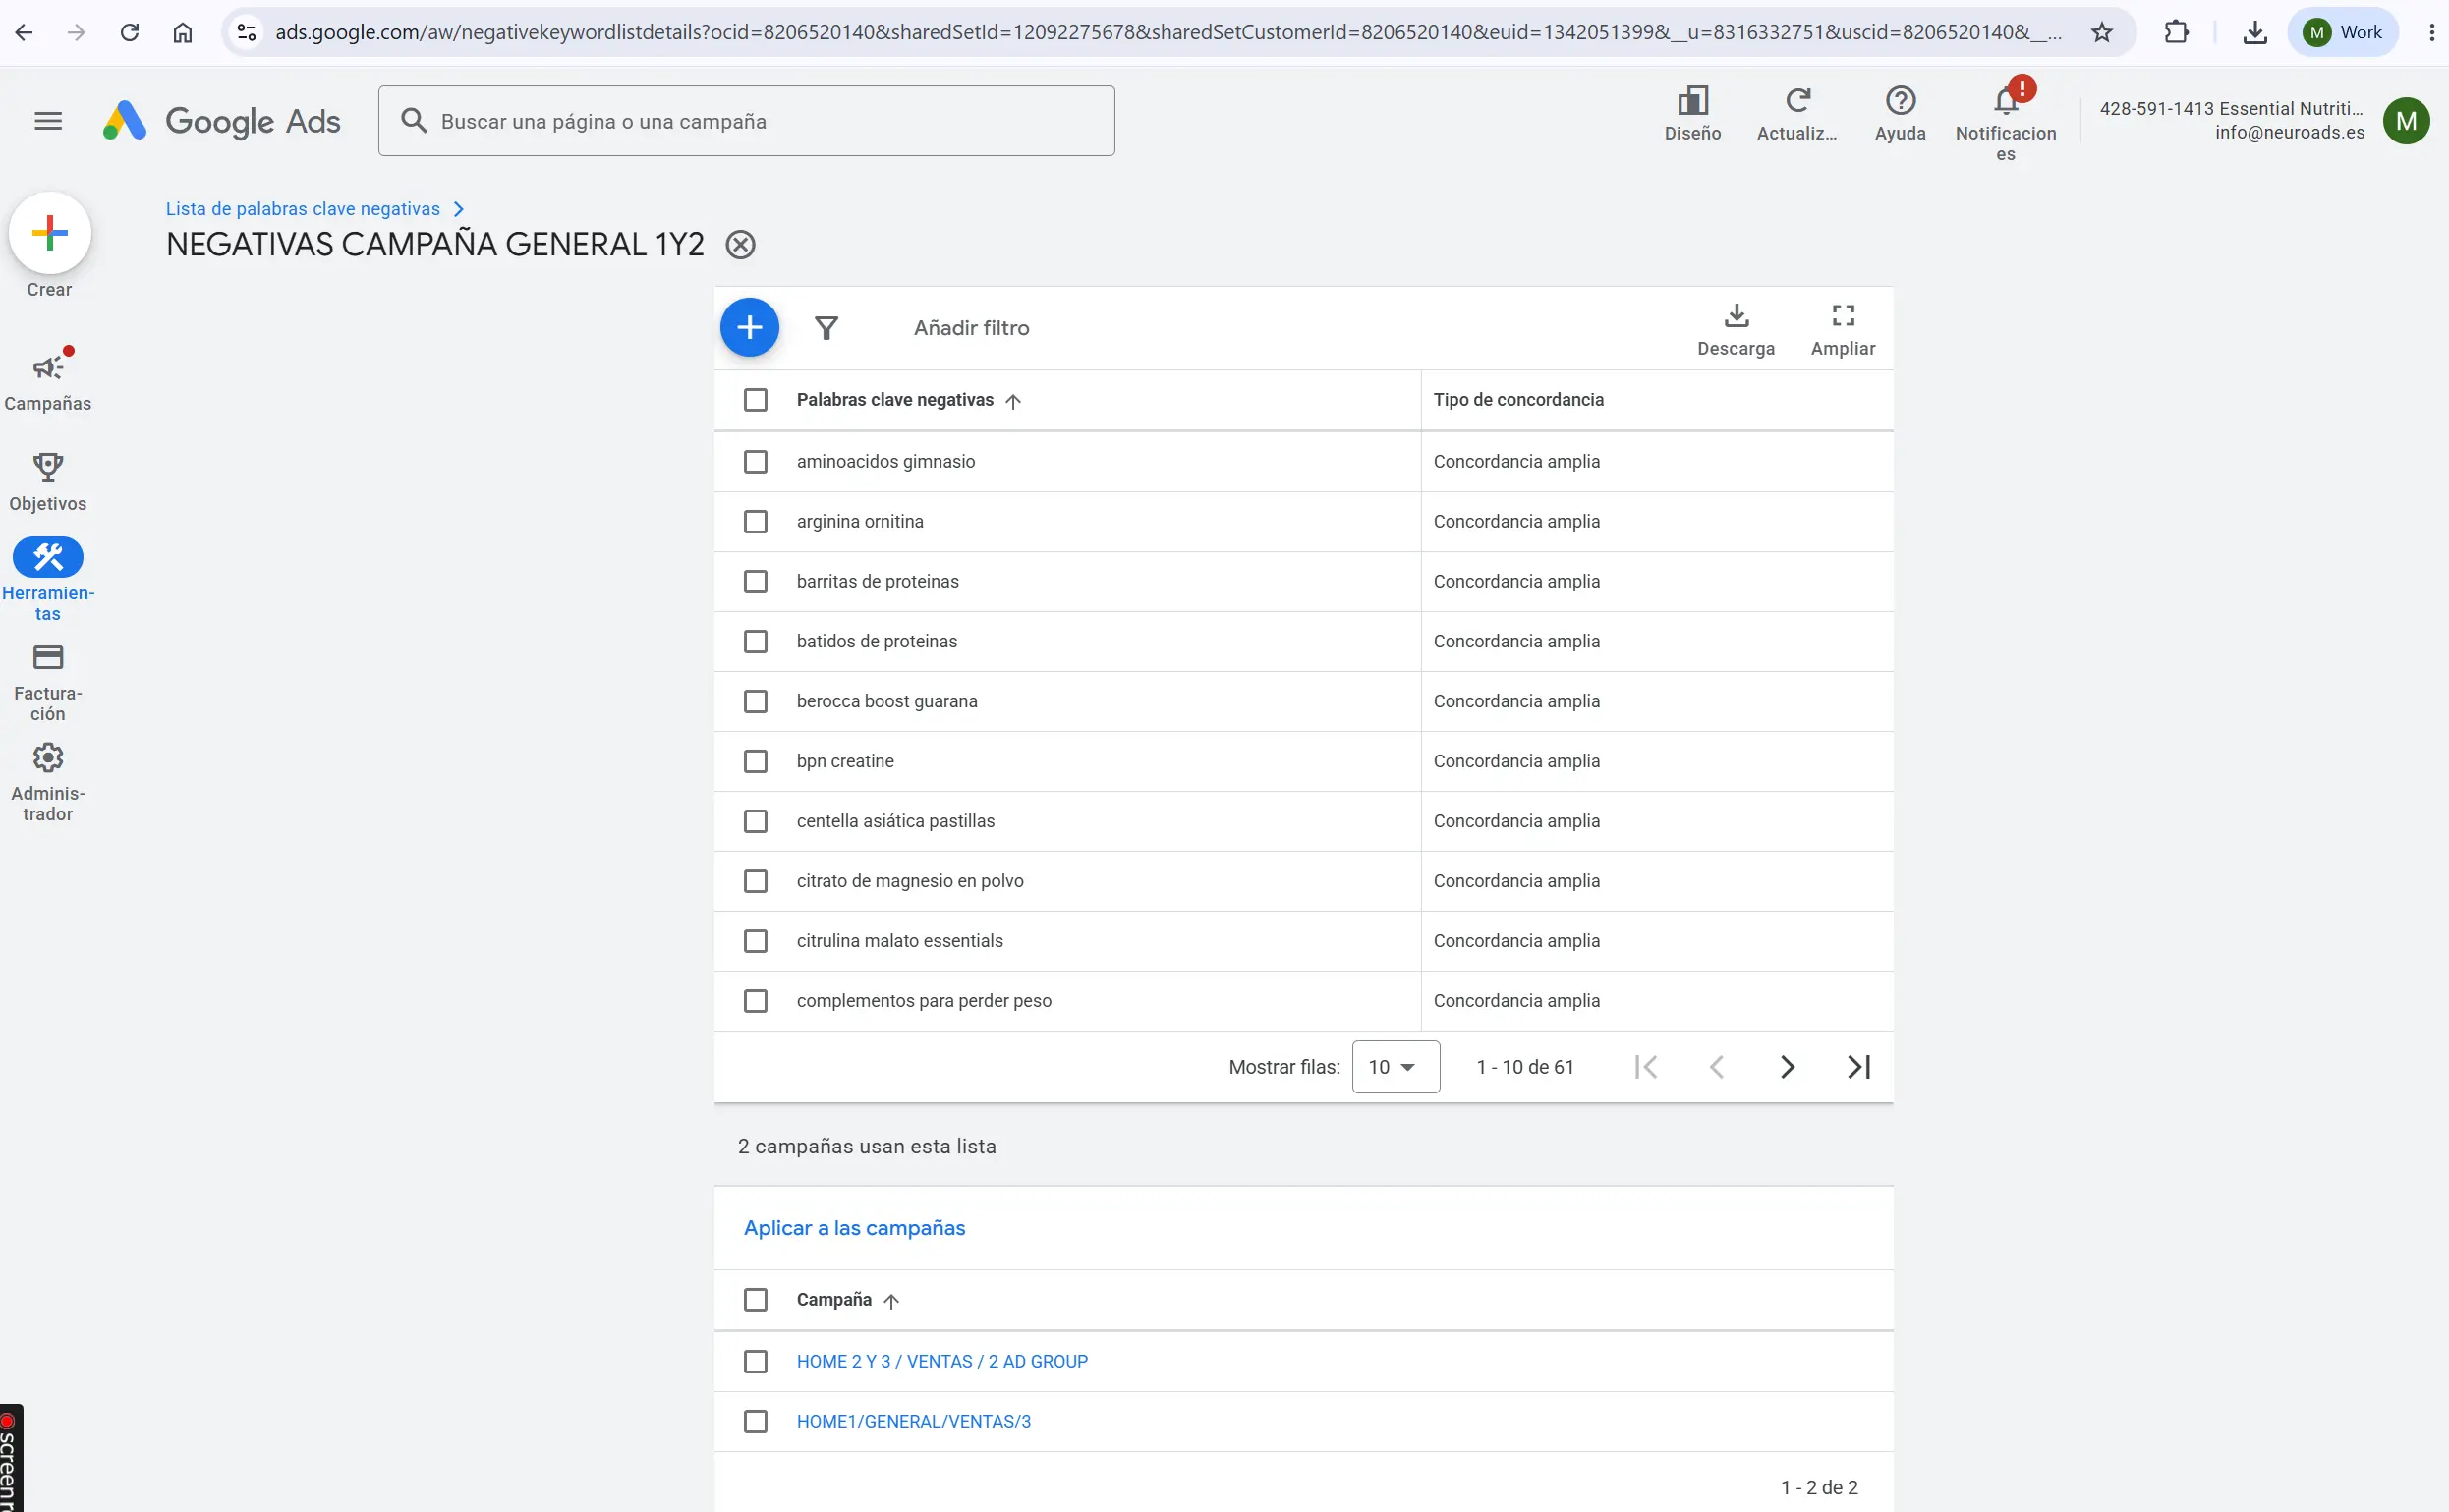
Task: Click Lista de palabras clave negativas breadcrumb
Action: (302, 209)
